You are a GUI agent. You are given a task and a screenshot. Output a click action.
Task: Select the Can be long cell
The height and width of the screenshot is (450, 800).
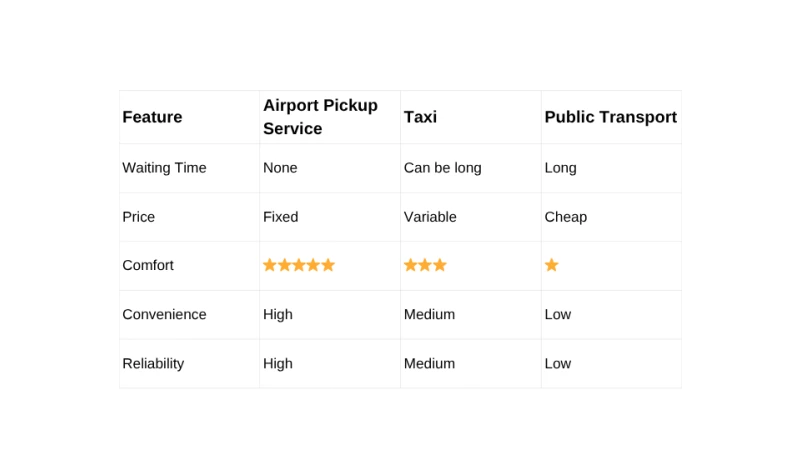tap(442, 168)
